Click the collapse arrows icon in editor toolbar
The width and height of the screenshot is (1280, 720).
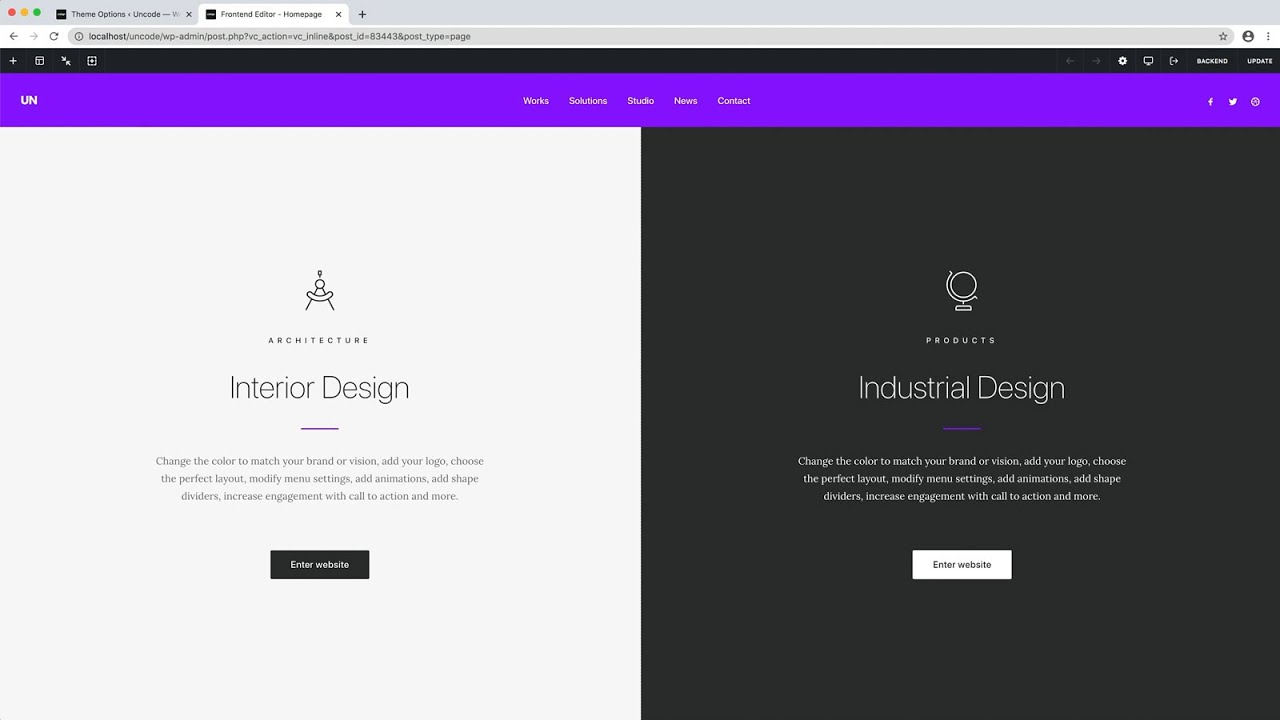click(66, 61)
